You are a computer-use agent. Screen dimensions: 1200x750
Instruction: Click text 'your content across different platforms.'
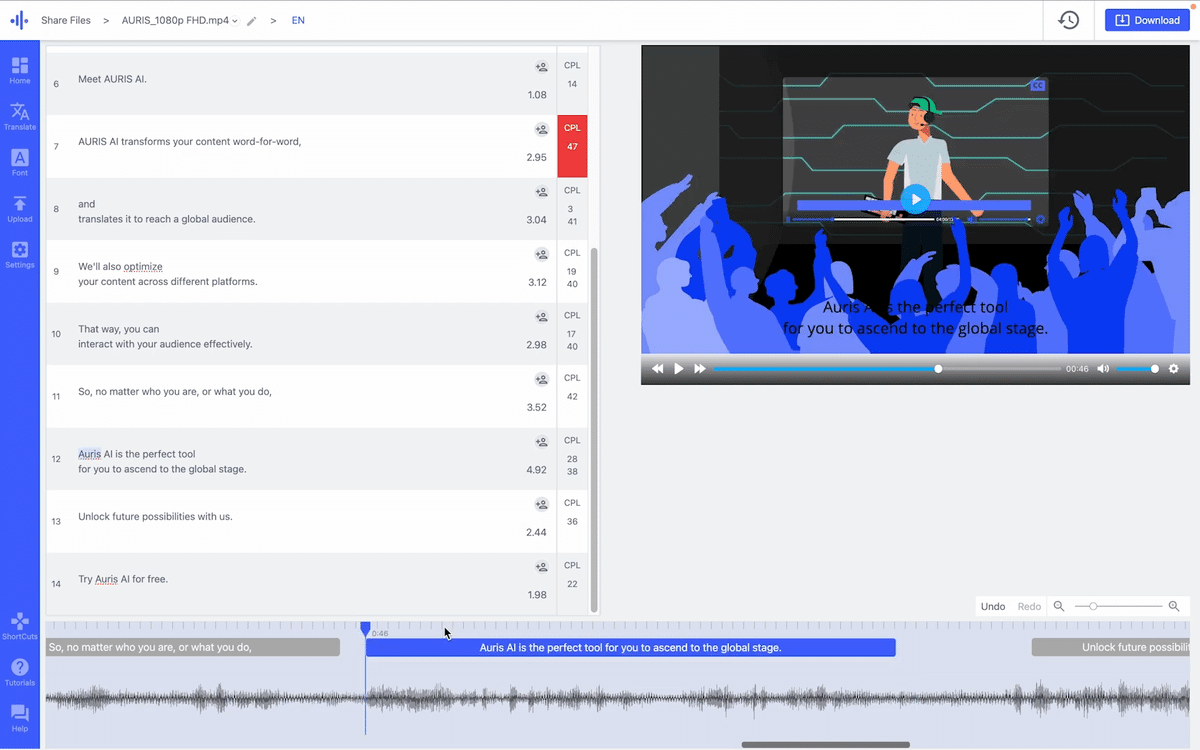tap(168, 282)
